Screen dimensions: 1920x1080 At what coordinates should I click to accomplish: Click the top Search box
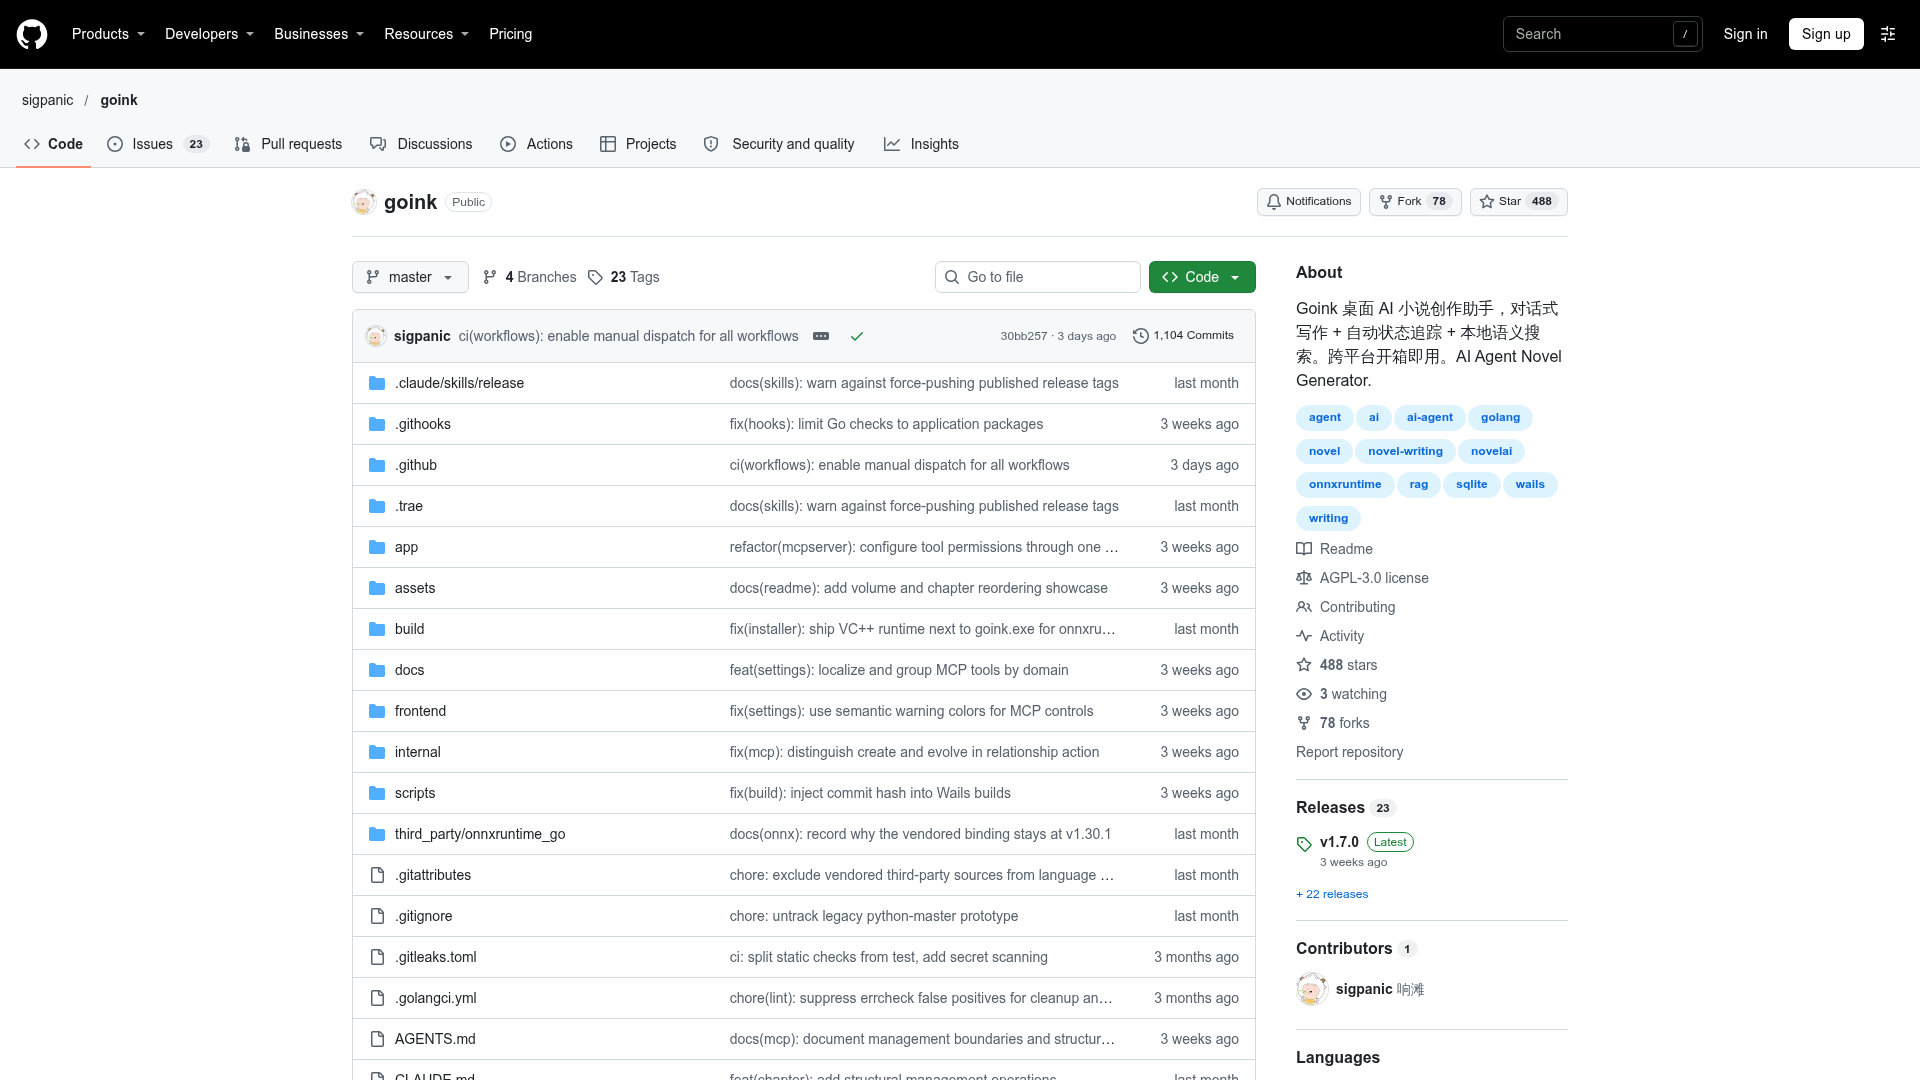point(1602,34)
